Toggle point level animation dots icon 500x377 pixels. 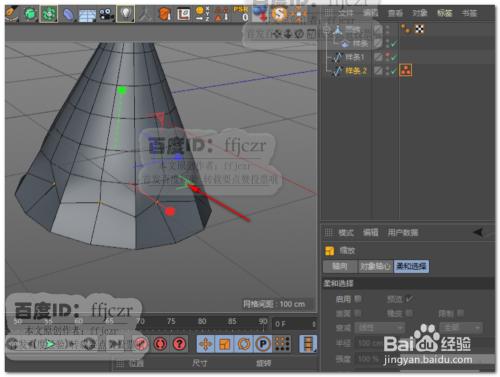282,344
